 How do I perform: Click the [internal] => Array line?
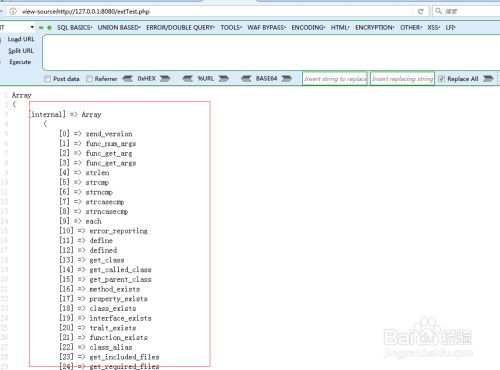(x=65, y=114)
